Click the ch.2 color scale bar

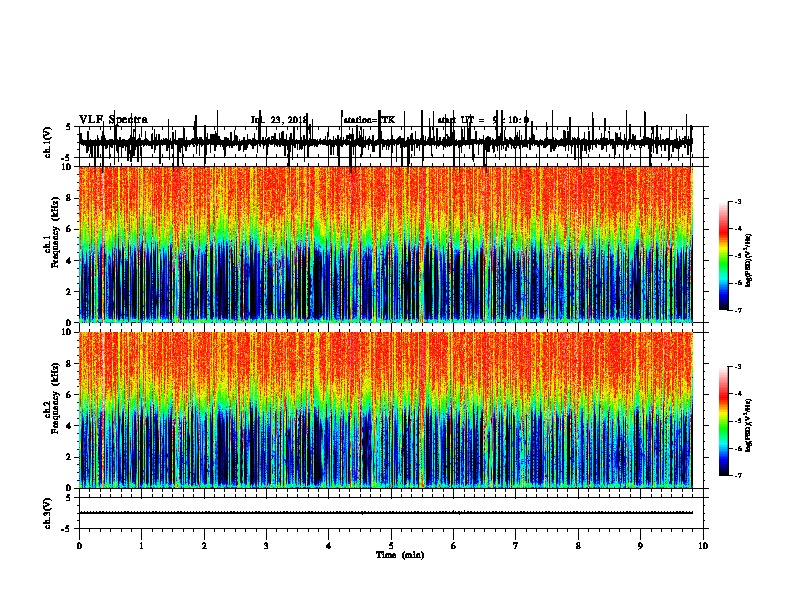[724, 421]
